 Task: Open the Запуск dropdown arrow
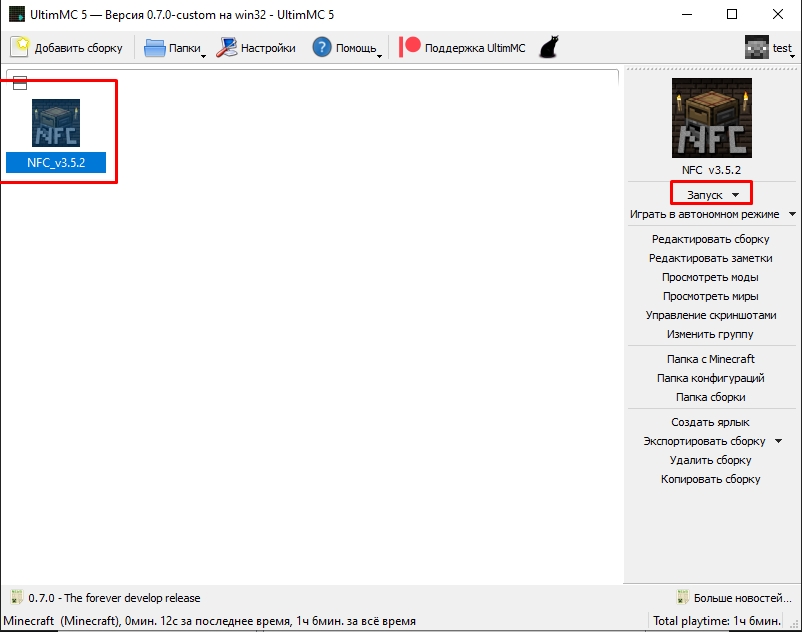click(x=736, y=195)
